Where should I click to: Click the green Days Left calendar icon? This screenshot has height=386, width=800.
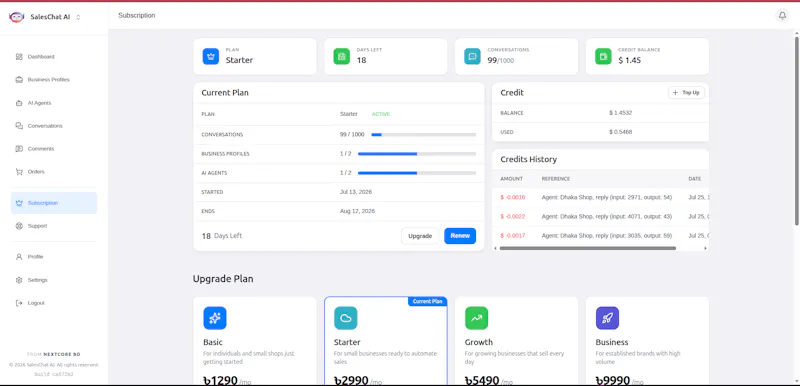tap(342, 56)
